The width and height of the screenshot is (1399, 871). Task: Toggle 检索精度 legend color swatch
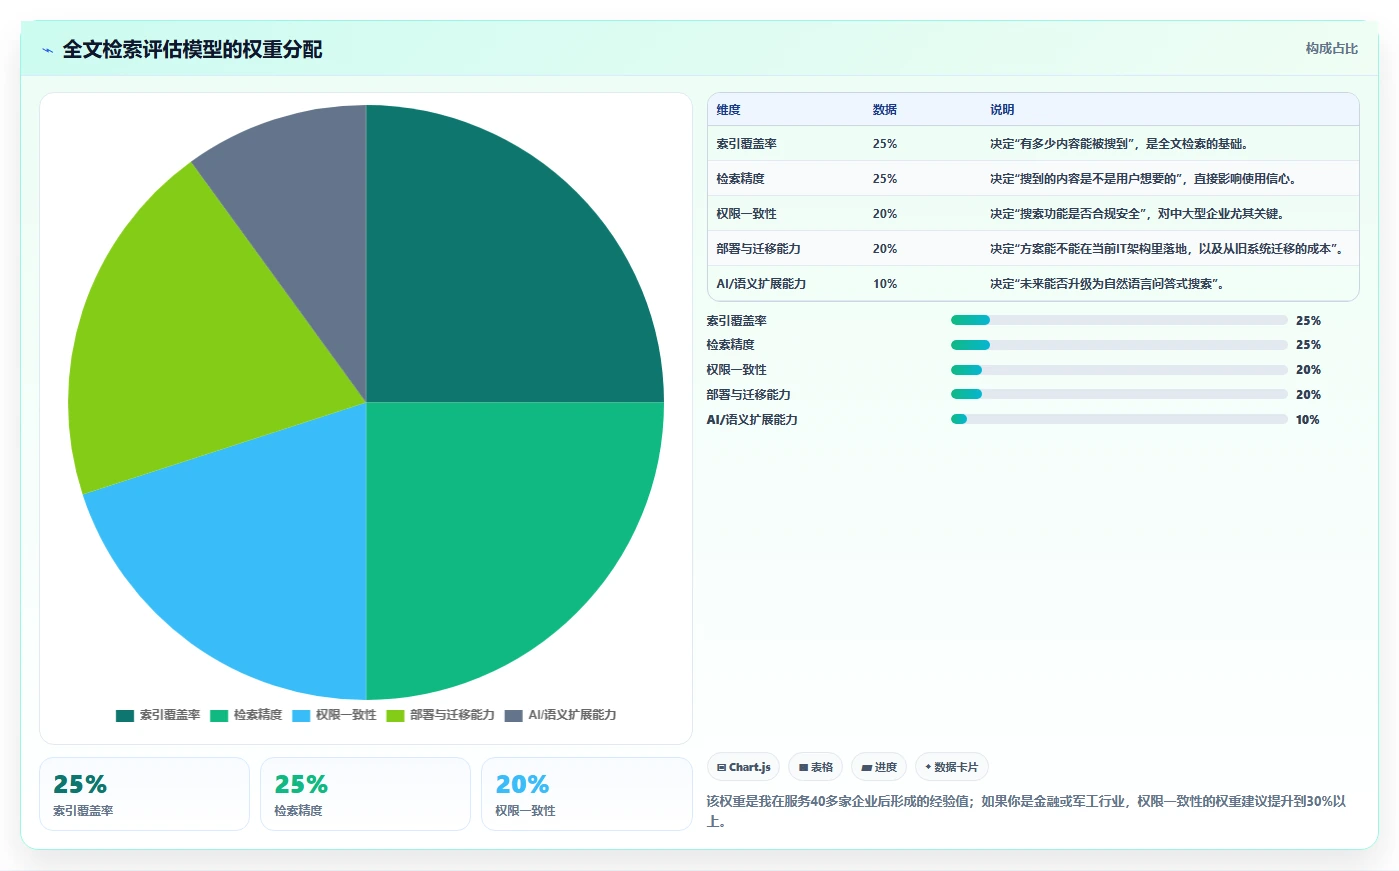click(219, 715)
